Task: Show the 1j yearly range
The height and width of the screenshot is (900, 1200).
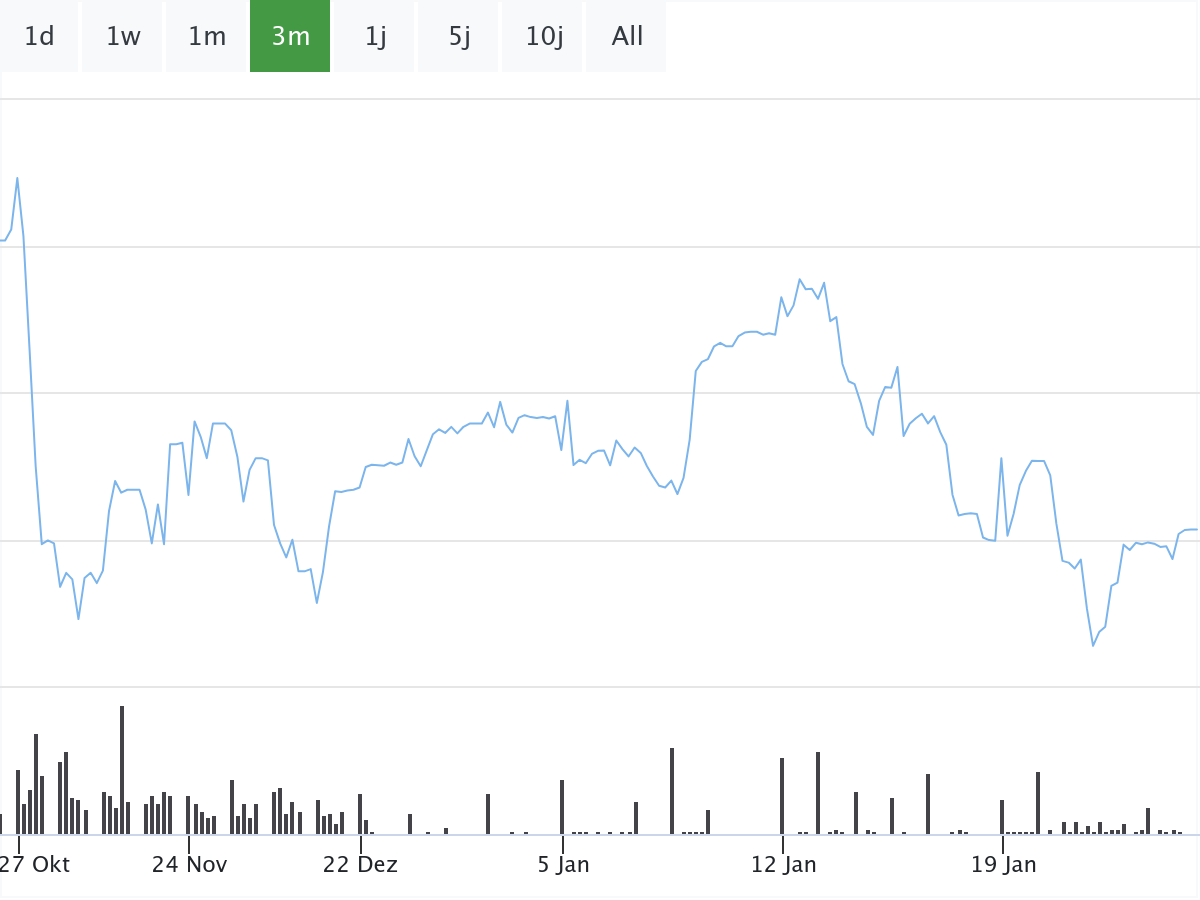Action: coord(375,37)
